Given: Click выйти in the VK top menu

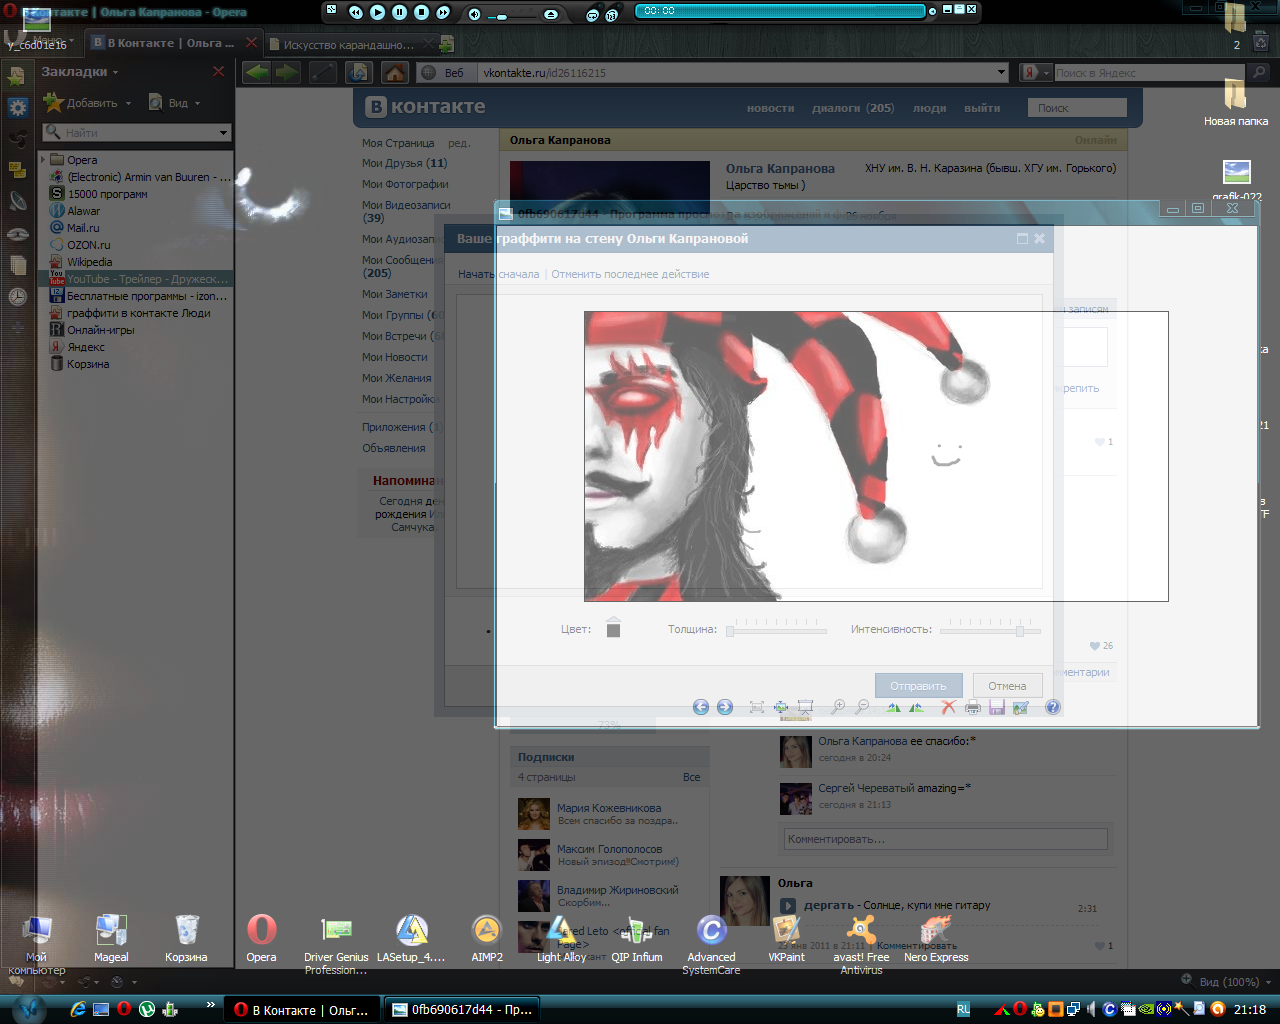Looking at the screenshot, I should [982, 108].
